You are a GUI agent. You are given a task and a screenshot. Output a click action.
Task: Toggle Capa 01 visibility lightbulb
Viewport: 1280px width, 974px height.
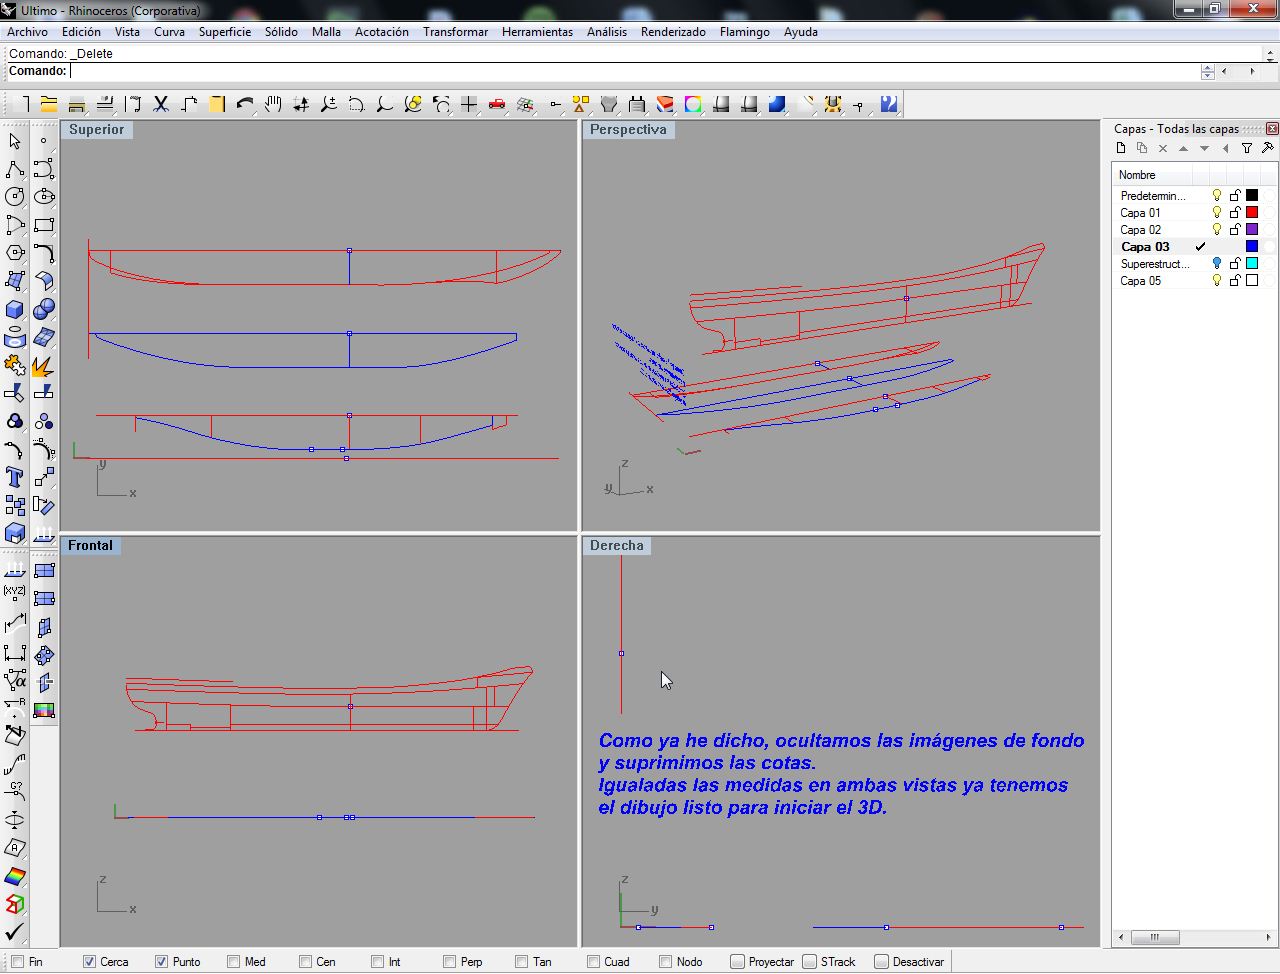click(x=1217, y=213)
